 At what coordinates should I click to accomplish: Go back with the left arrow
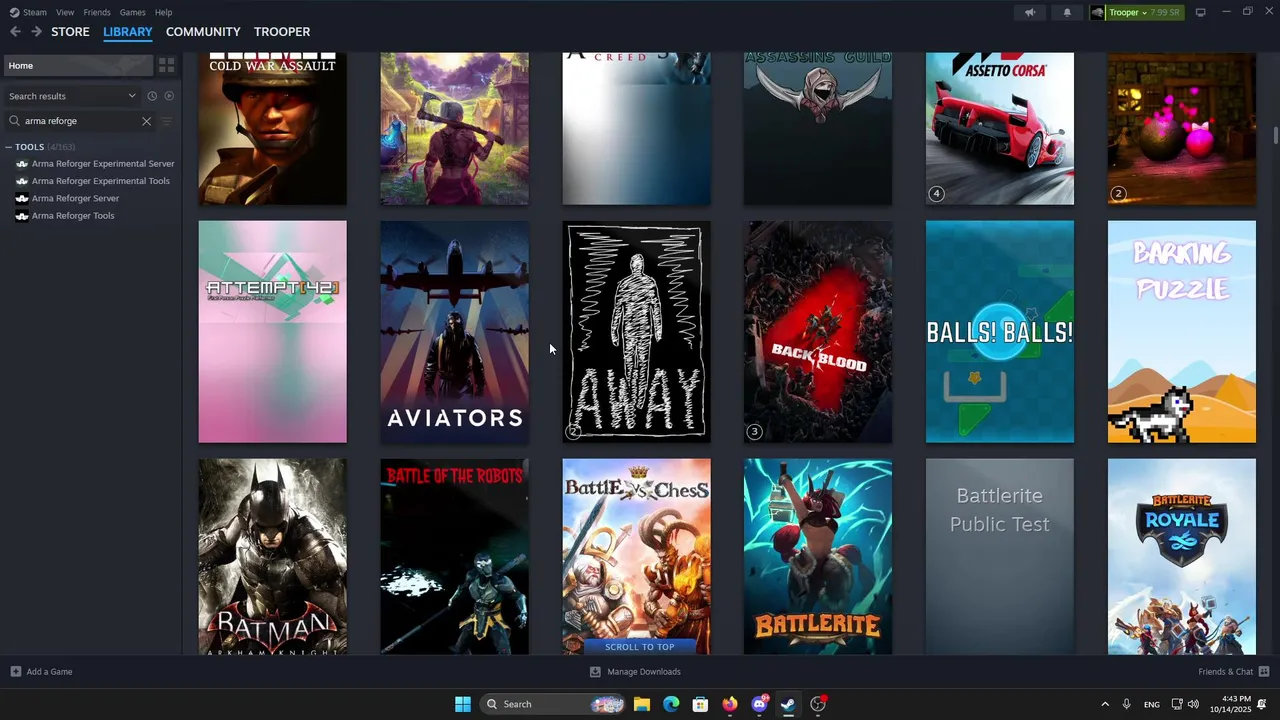click(15, 32)
